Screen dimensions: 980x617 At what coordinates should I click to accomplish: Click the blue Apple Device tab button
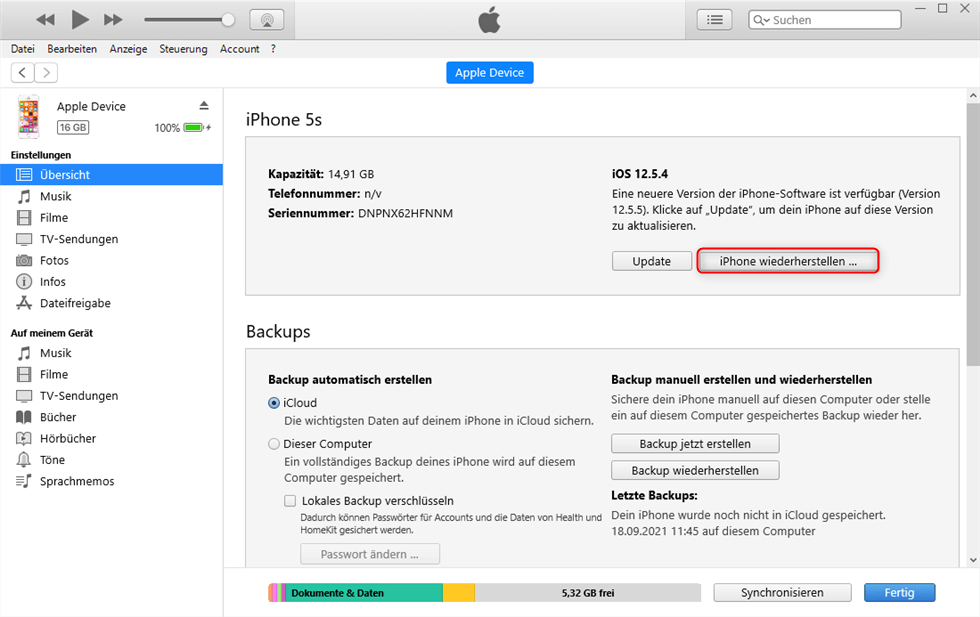(489, 73)
